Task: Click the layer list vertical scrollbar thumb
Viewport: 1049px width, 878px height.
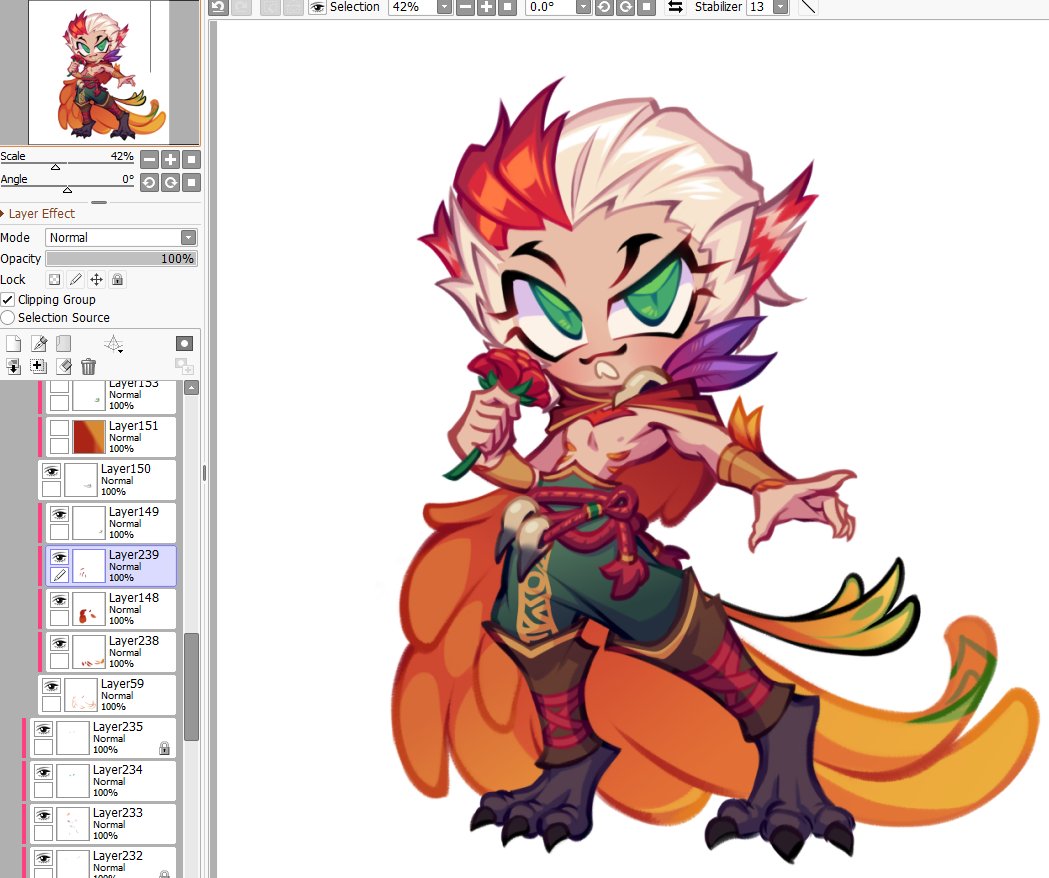Action: [x=191, y=687]
